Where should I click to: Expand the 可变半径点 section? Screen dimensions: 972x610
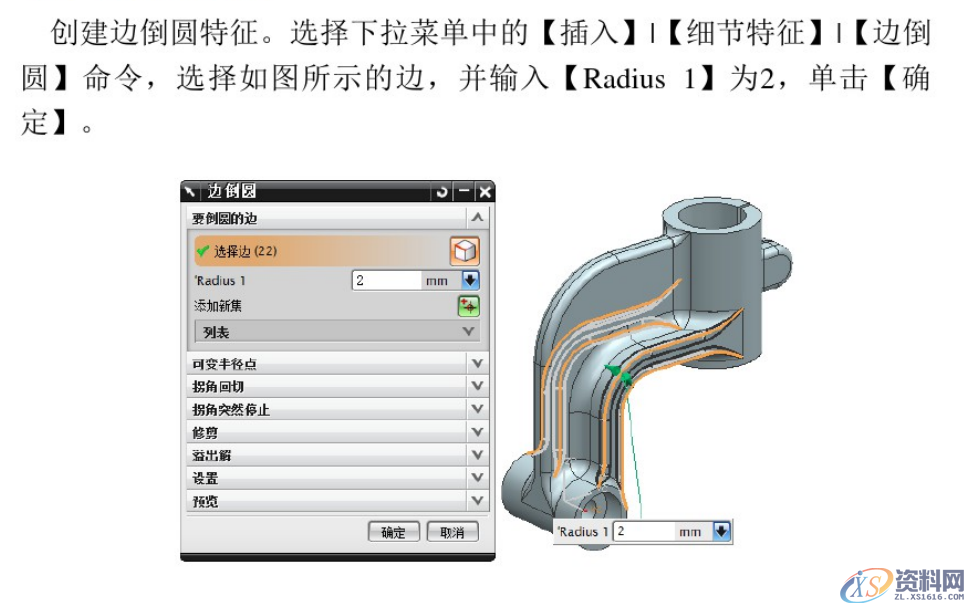coord(476,363)
